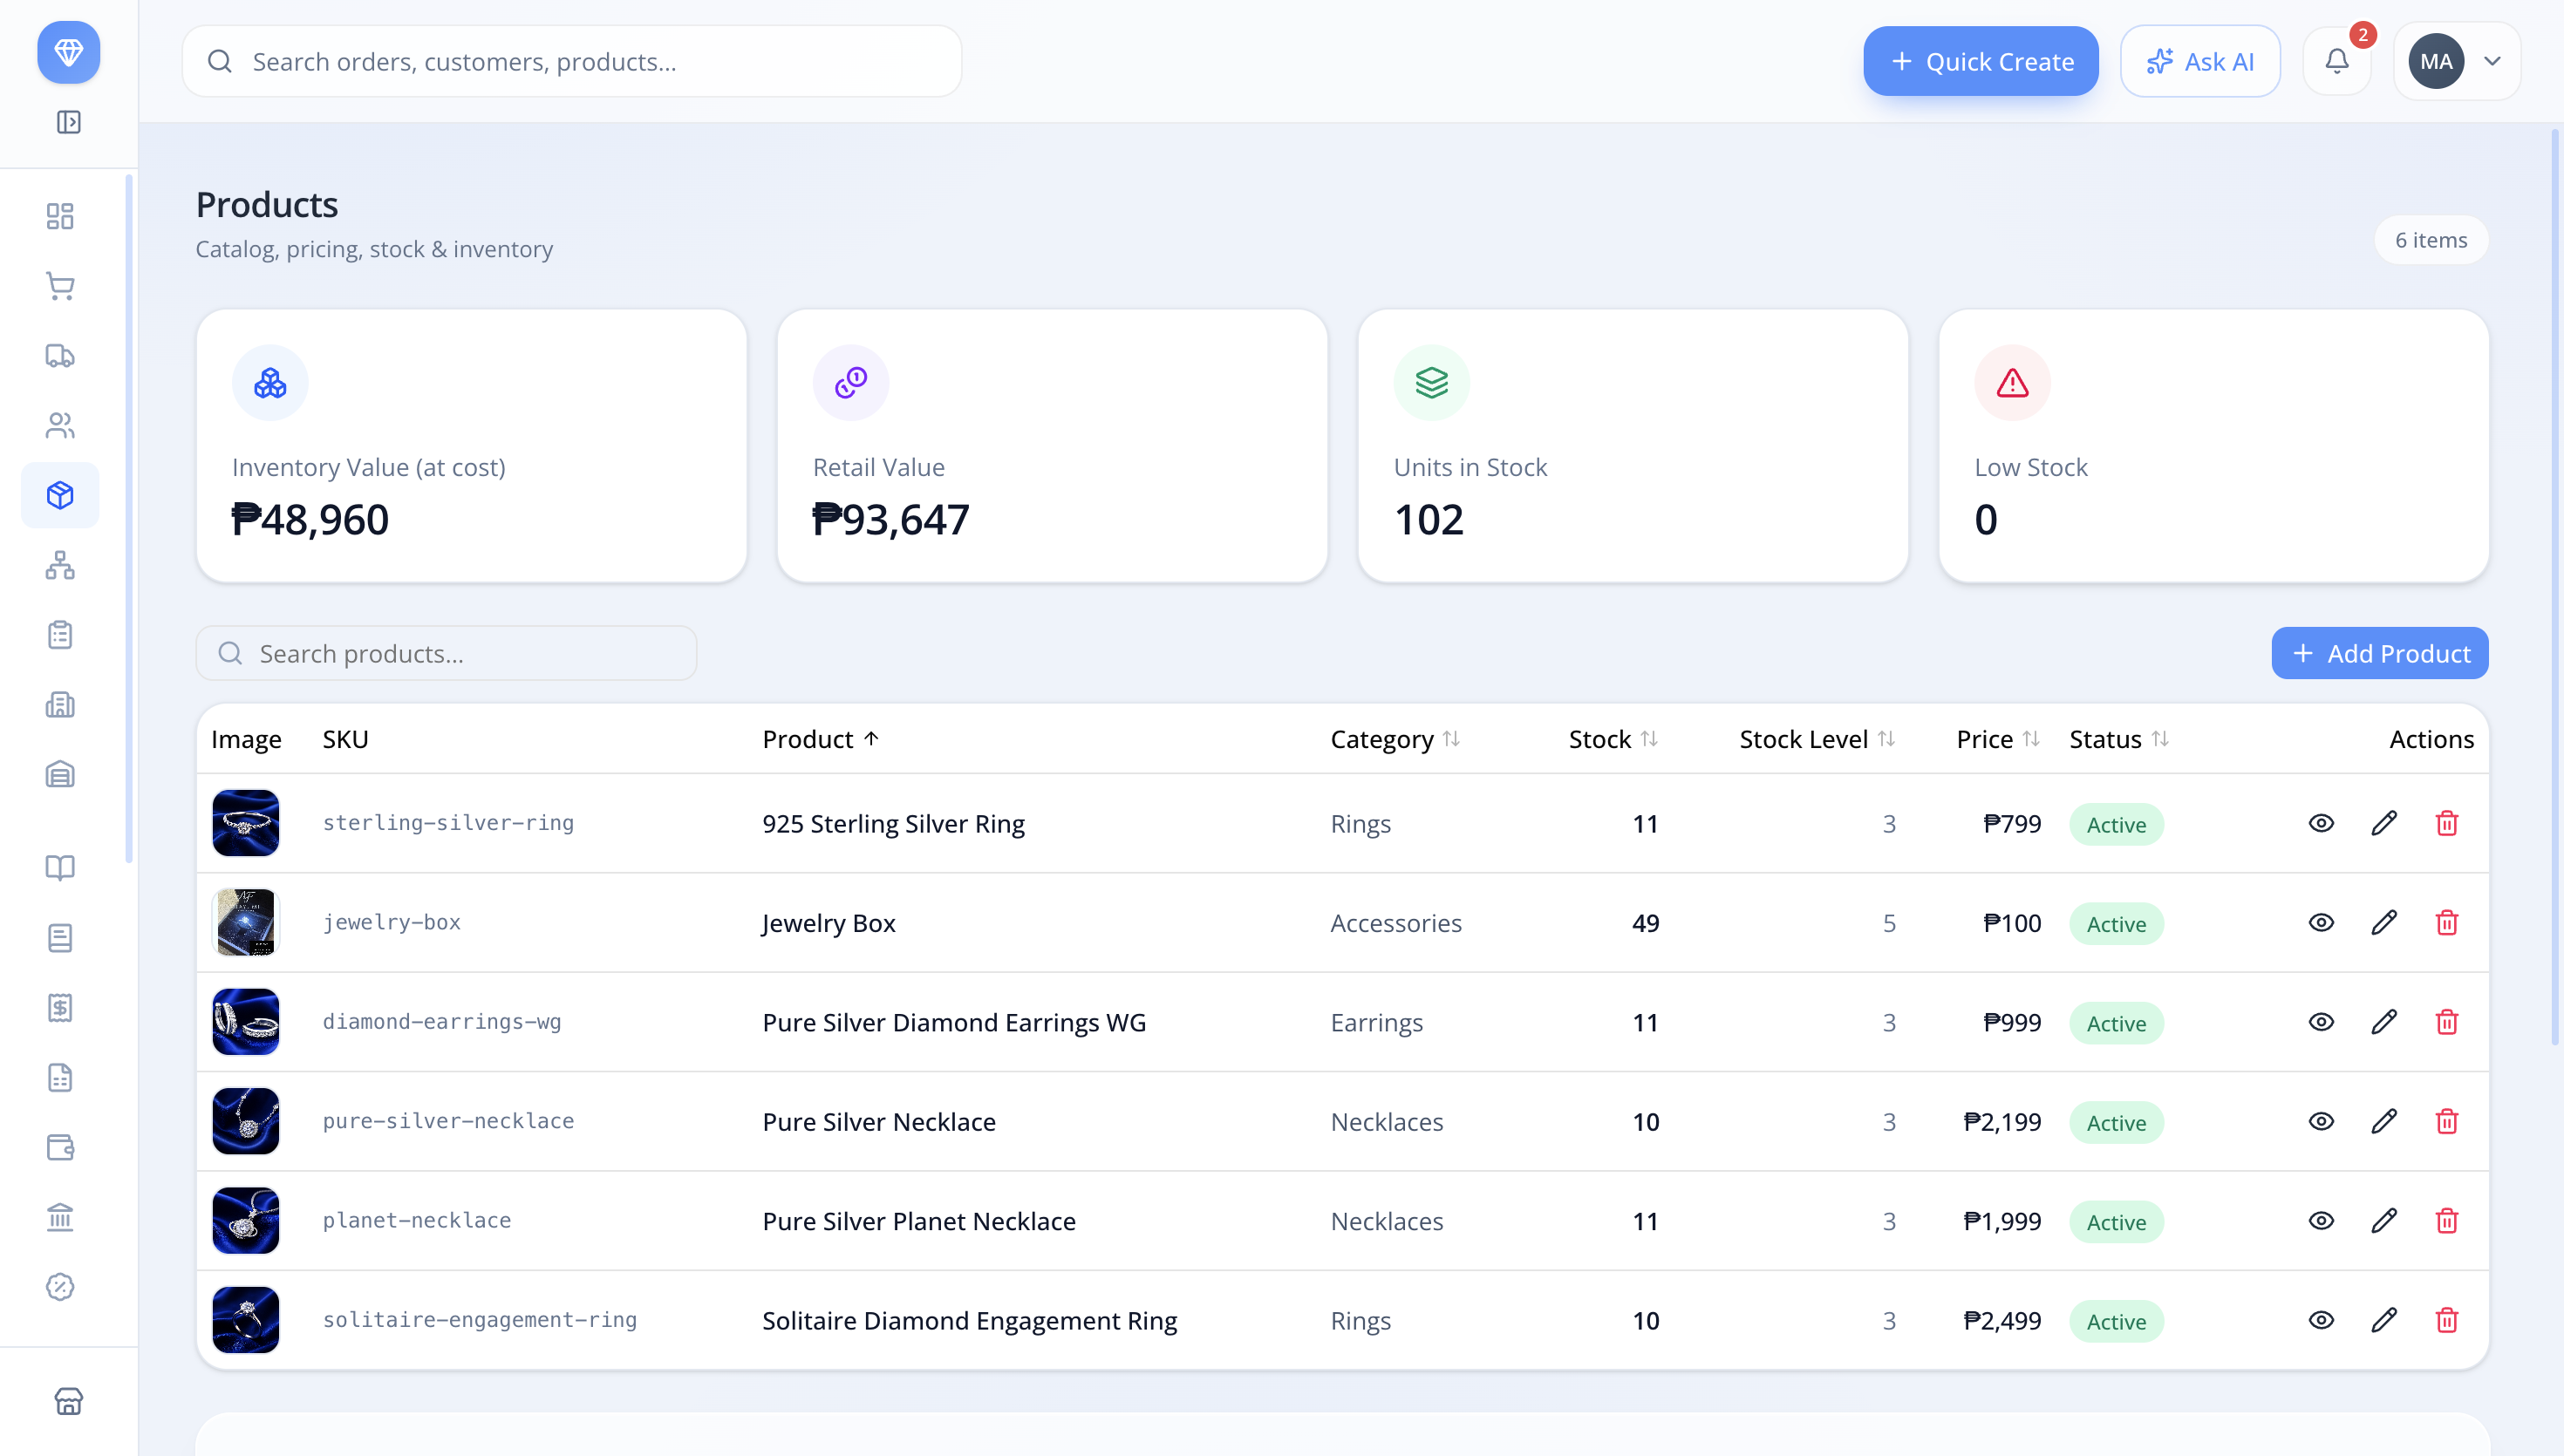Click the Active status of Jewelry Box
Image resolution: width=2564 pixels, height=1456 pixels.
[x=2116, y=924]
